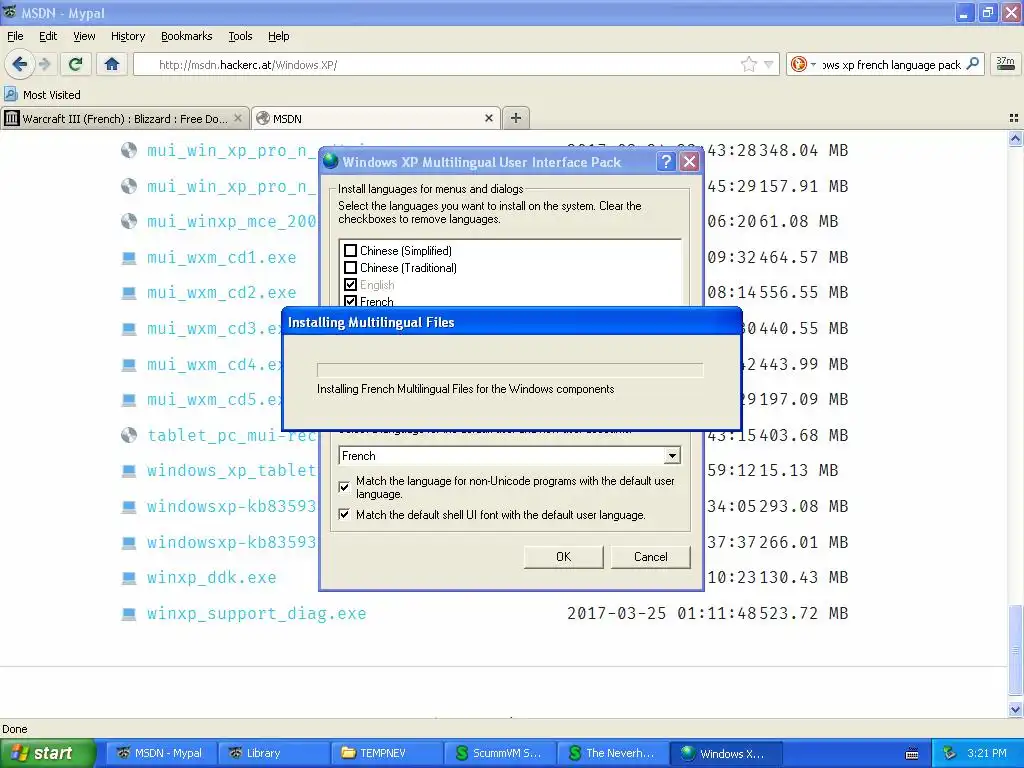The image size is (1024, 768).
Task: Click Cancel in the MUI Pack dialog
Action: (650, 557)
